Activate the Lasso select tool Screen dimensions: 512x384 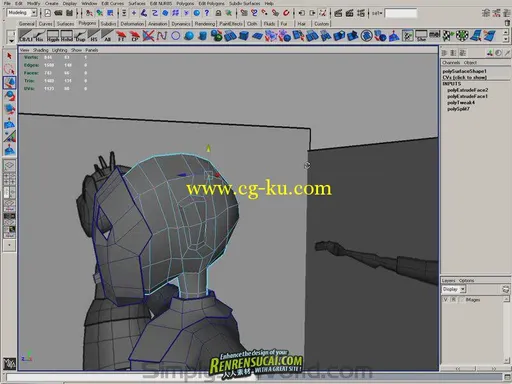(9, 69)
